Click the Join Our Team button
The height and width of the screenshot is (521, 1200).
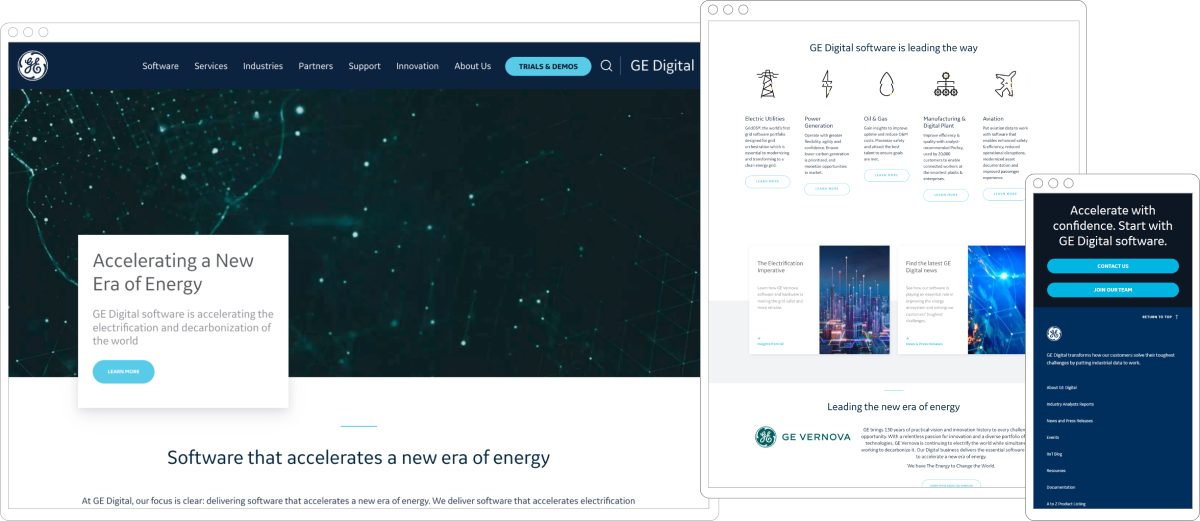pyautogui.click(x=1112, y=290)
